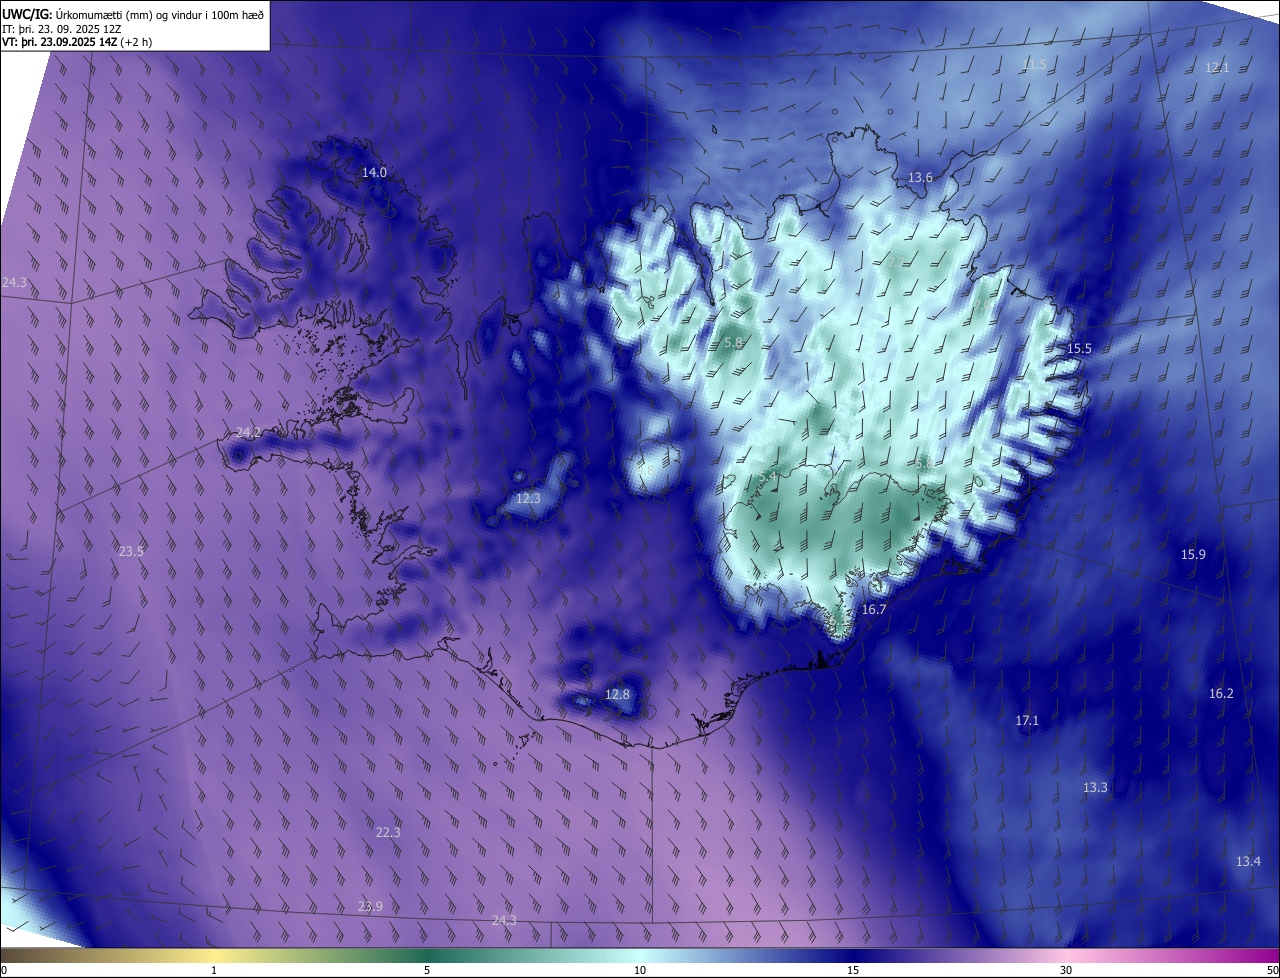The image size is (1280, 978).
Task: Click the 13.6 value on the map
Action: (x=920, y=178)
